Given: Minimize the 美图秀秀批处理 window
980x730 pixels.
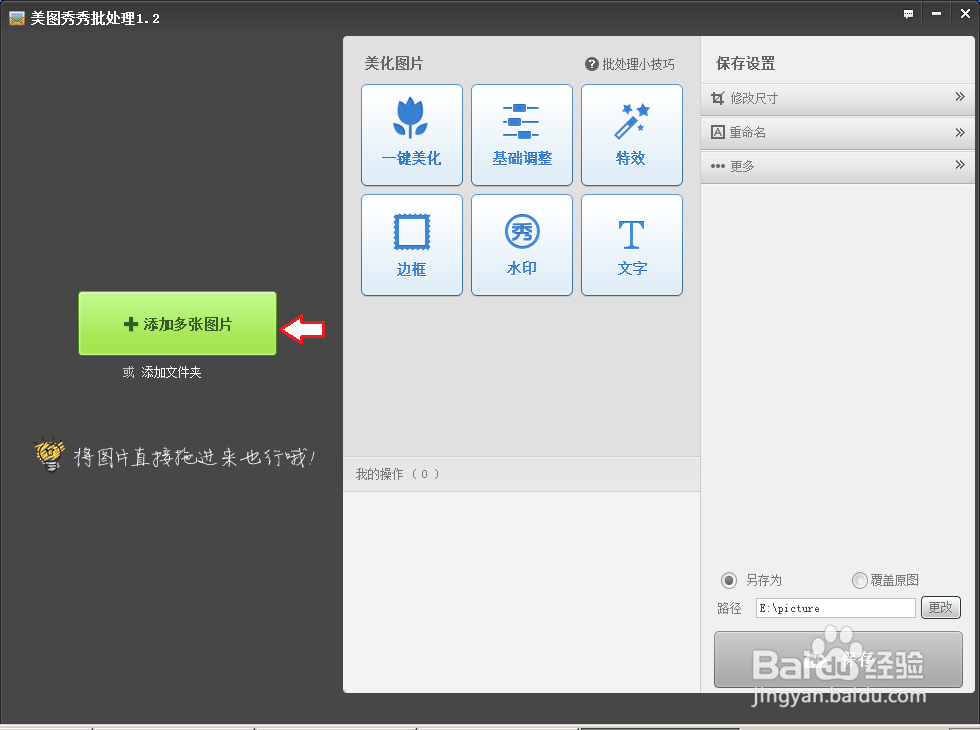Looking at the screenshot, I should 936,14.
